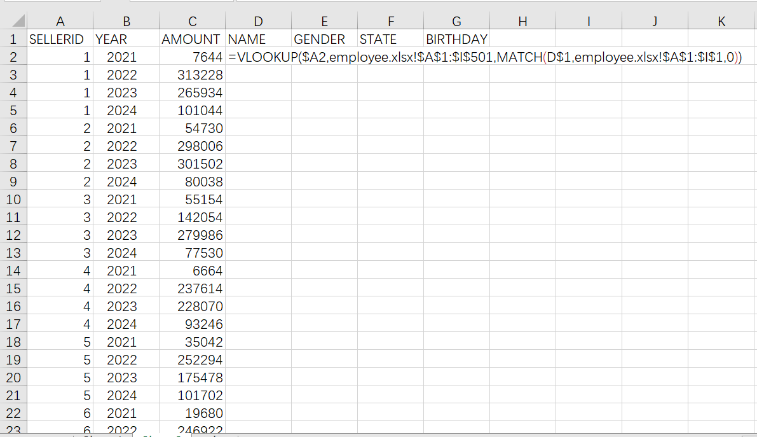Click the AMOUNT header cell
Screen dimensions: 757x437
coord(192,39)
